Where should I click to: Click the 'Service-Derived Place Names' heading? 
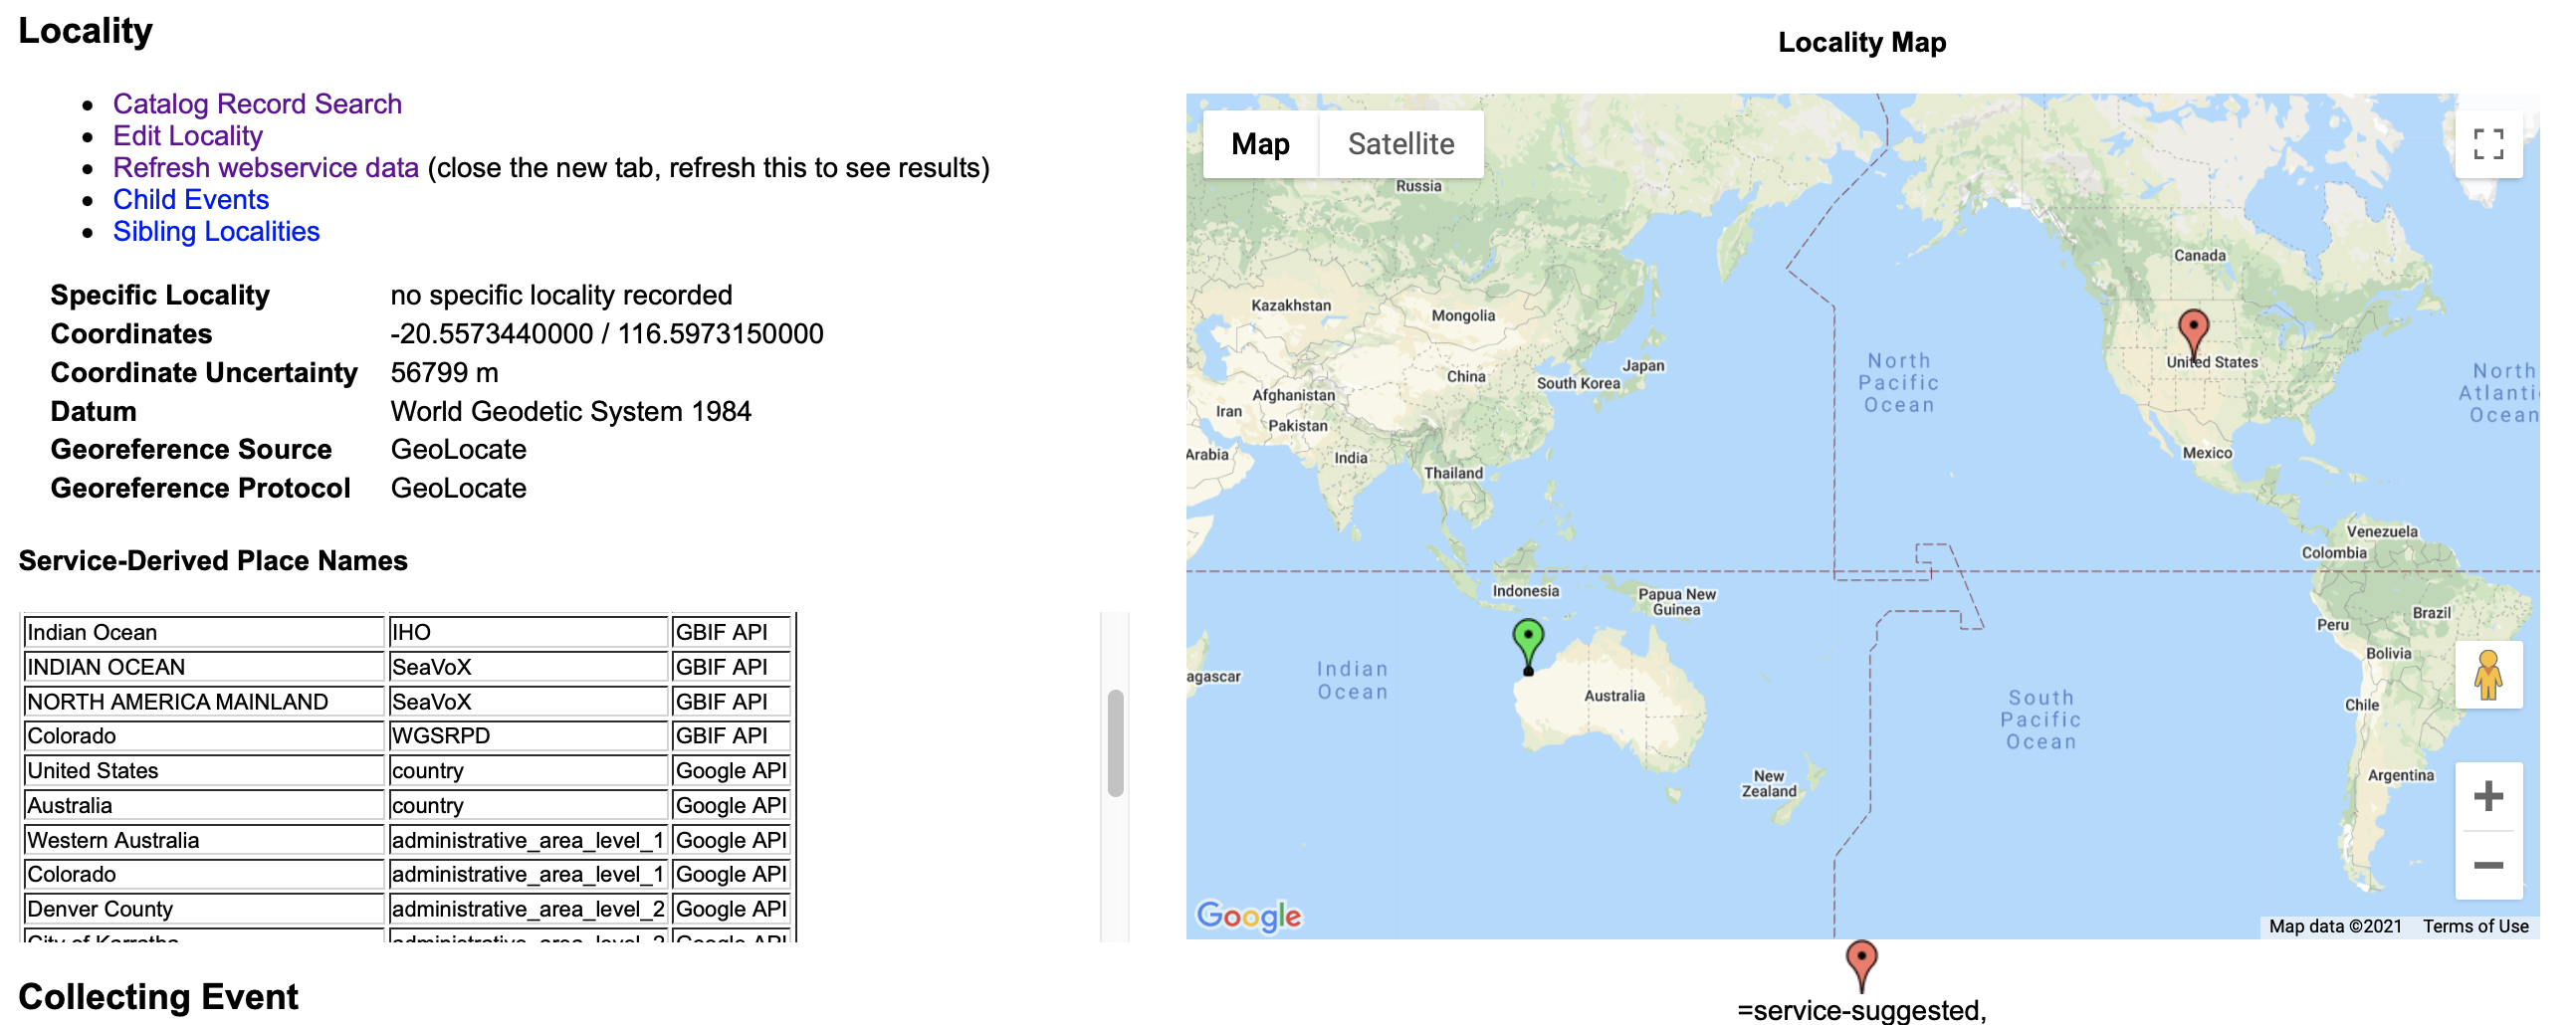tap(213, 561)
